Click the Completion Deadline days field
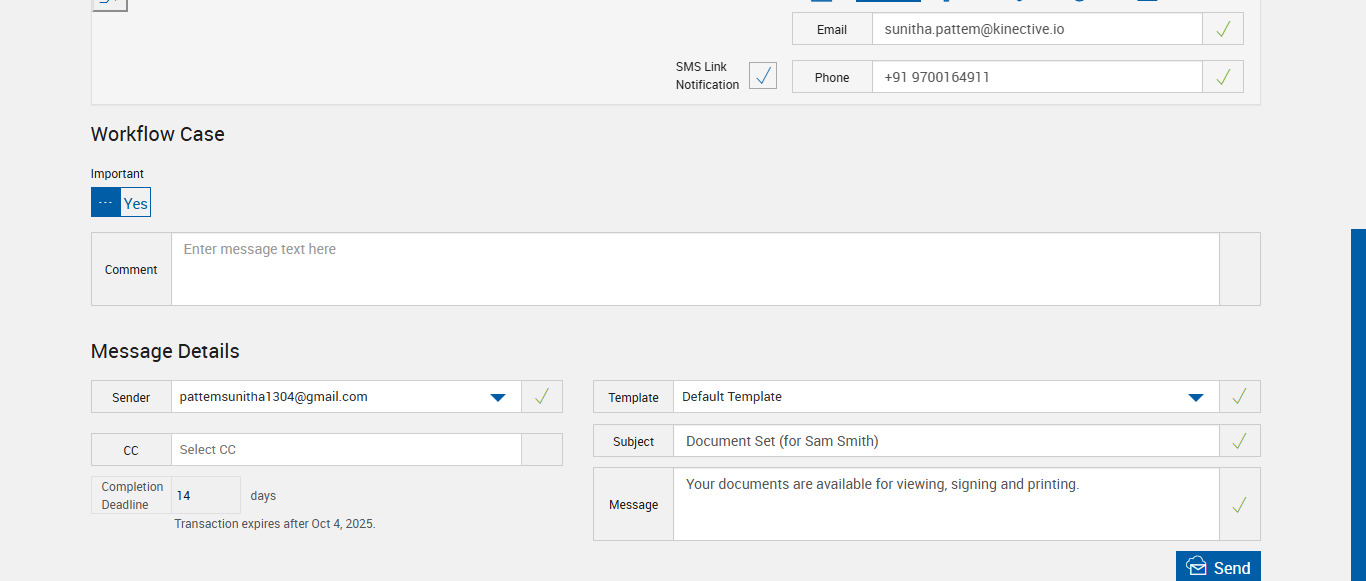 205,495
